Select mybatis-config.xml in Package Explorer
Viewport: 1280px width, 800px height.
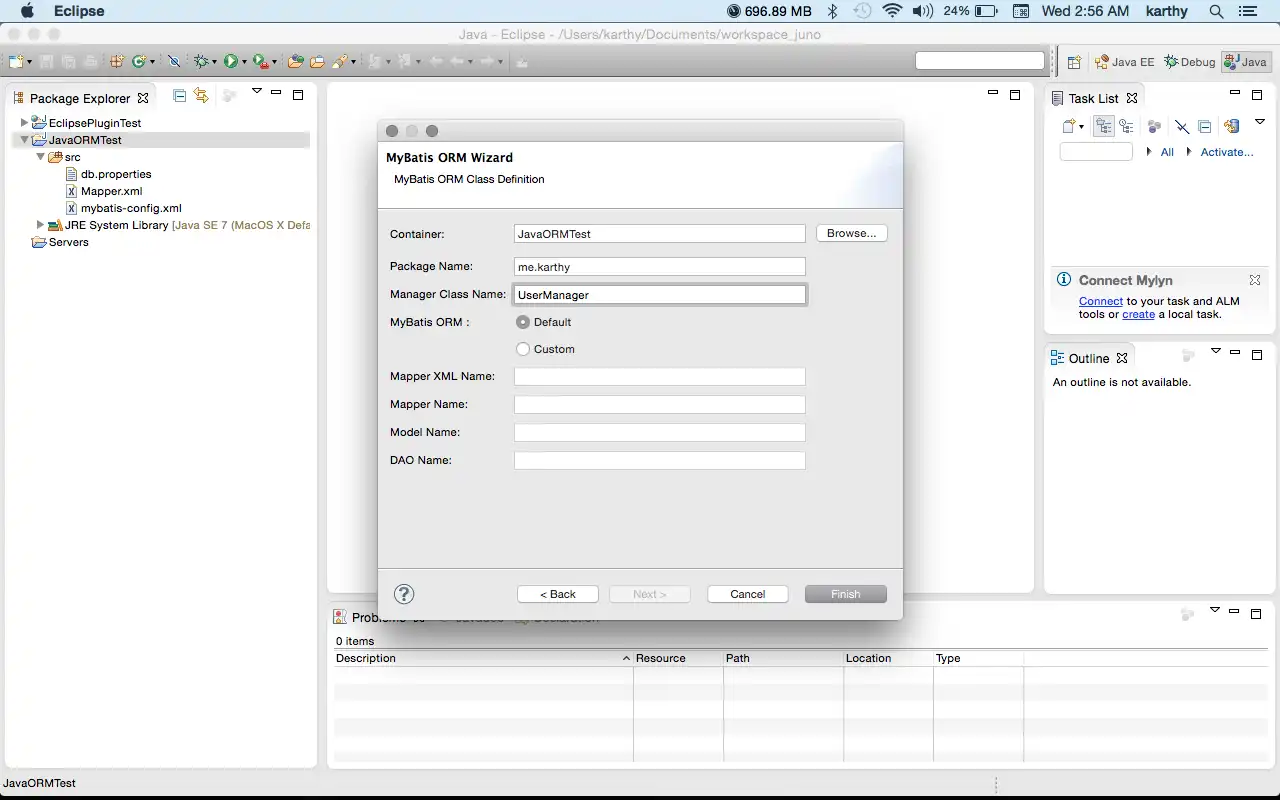point(131,208)
